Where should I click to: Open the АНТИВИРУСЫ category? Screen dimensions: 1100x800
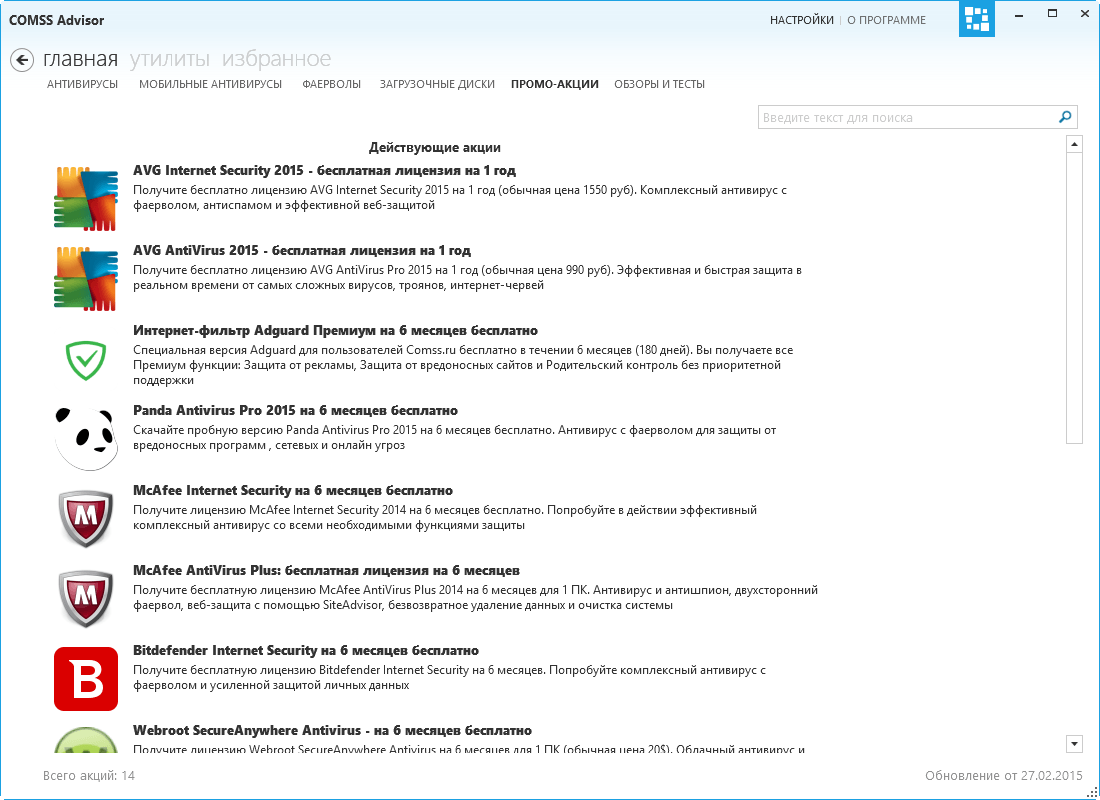click(82, 84)
